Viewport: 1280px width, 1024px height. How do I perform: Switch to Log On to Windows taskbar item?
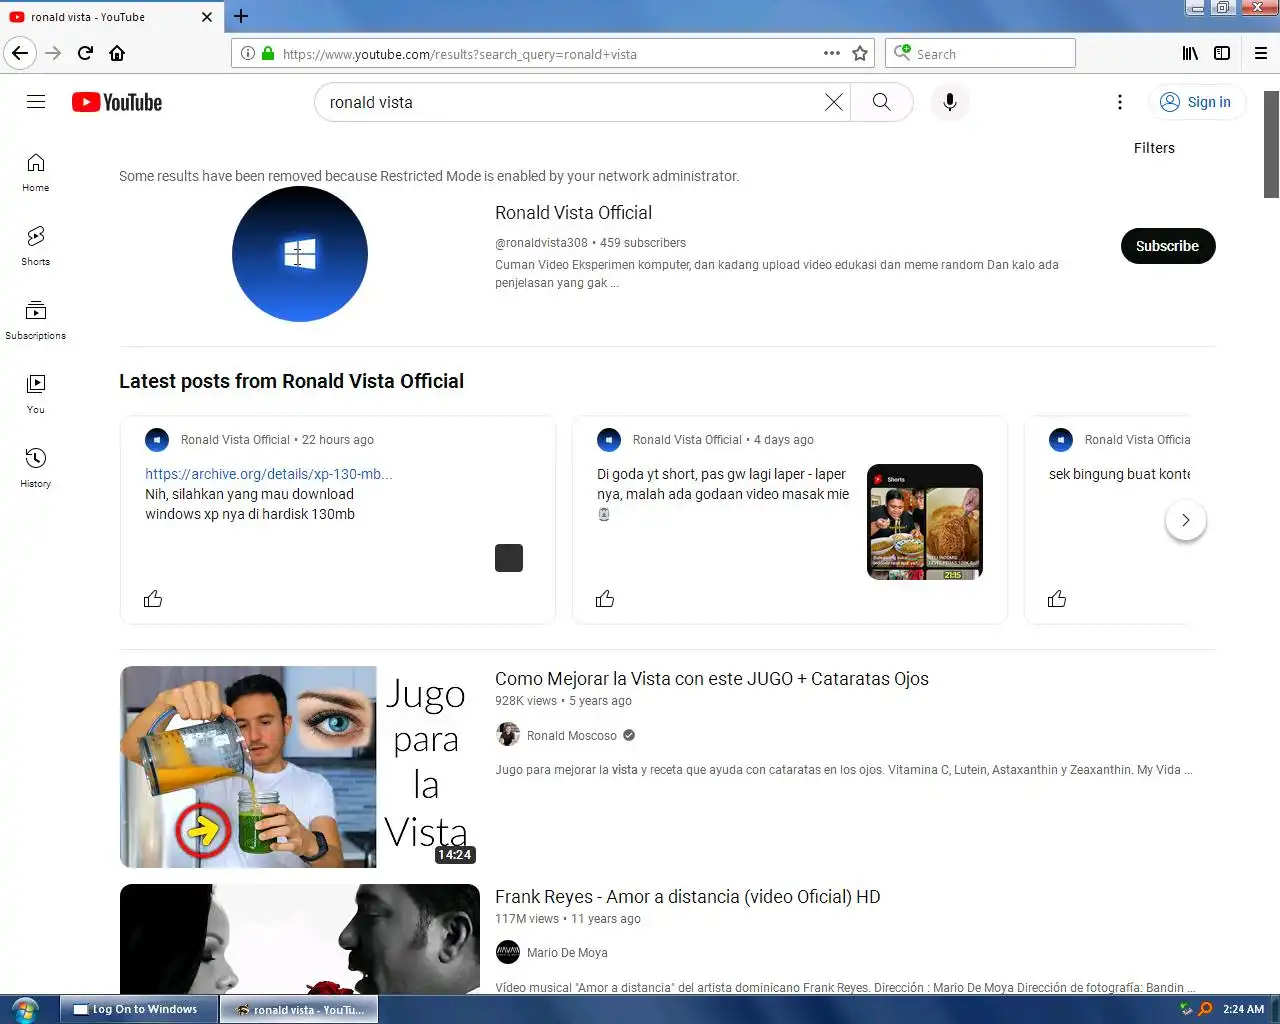139,1009
